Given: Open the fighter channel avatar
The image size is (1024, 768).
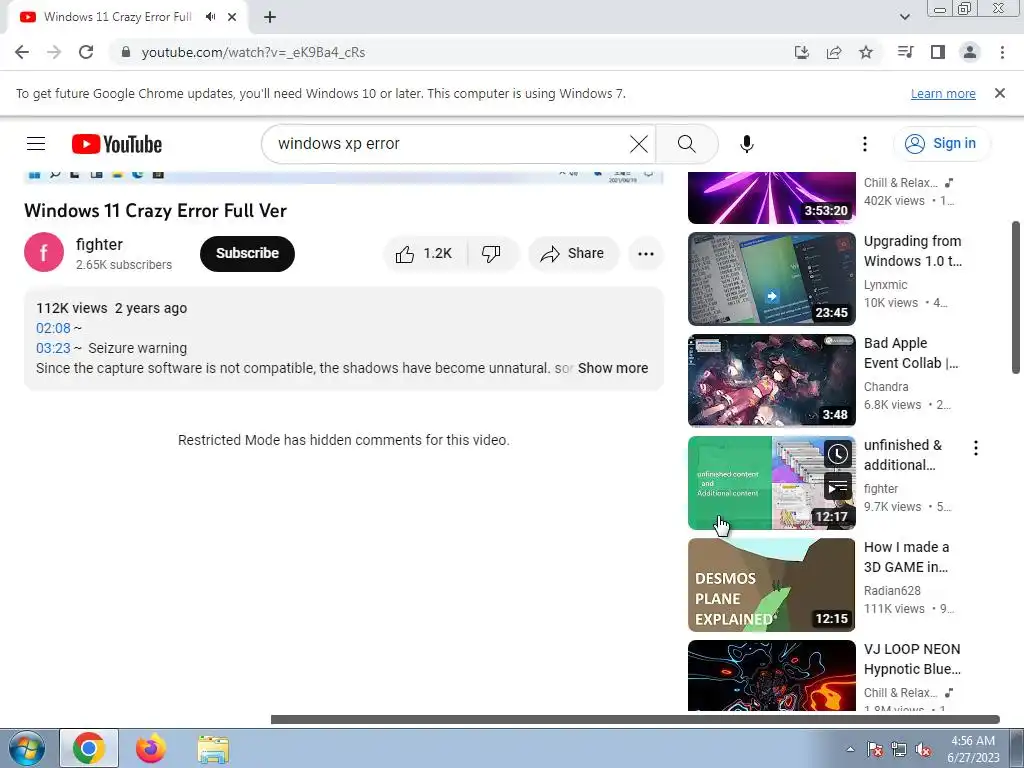Looking at the screenshot, I should [44, 252].
